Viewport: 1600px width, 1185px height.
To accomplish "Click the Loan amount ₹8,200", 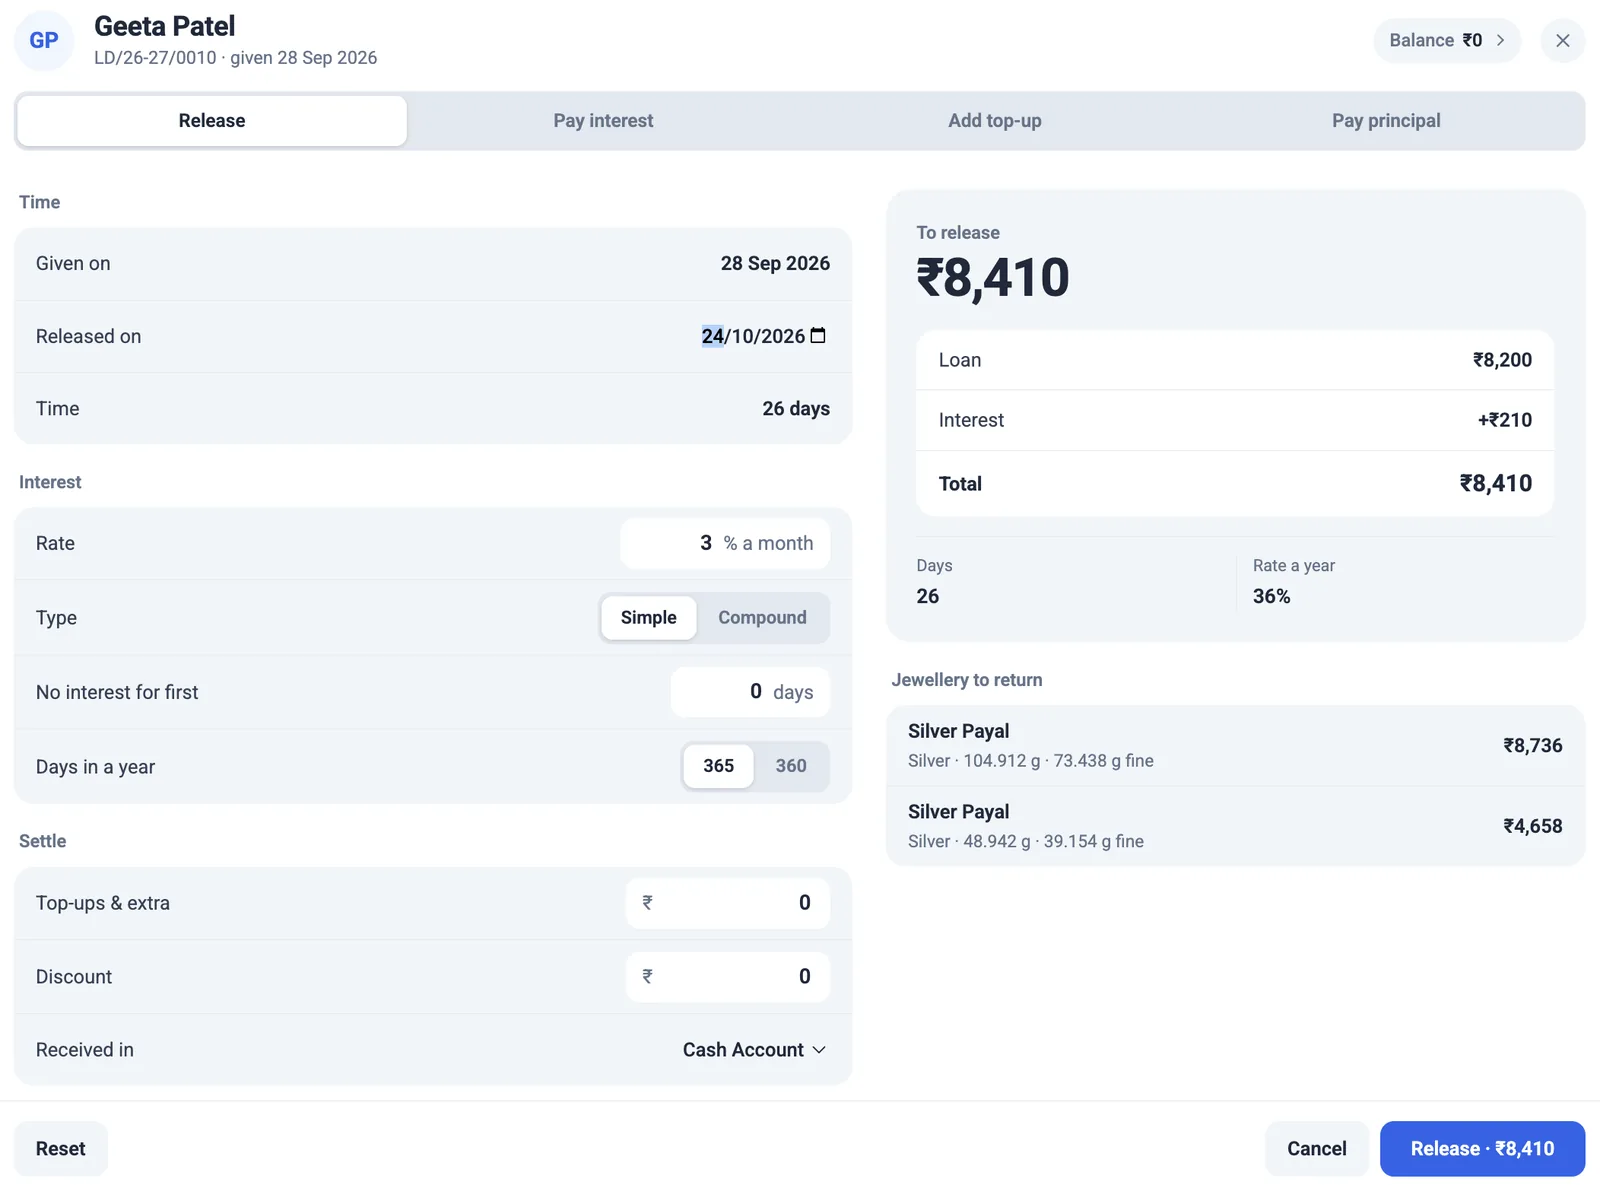I will point(1502,360).
